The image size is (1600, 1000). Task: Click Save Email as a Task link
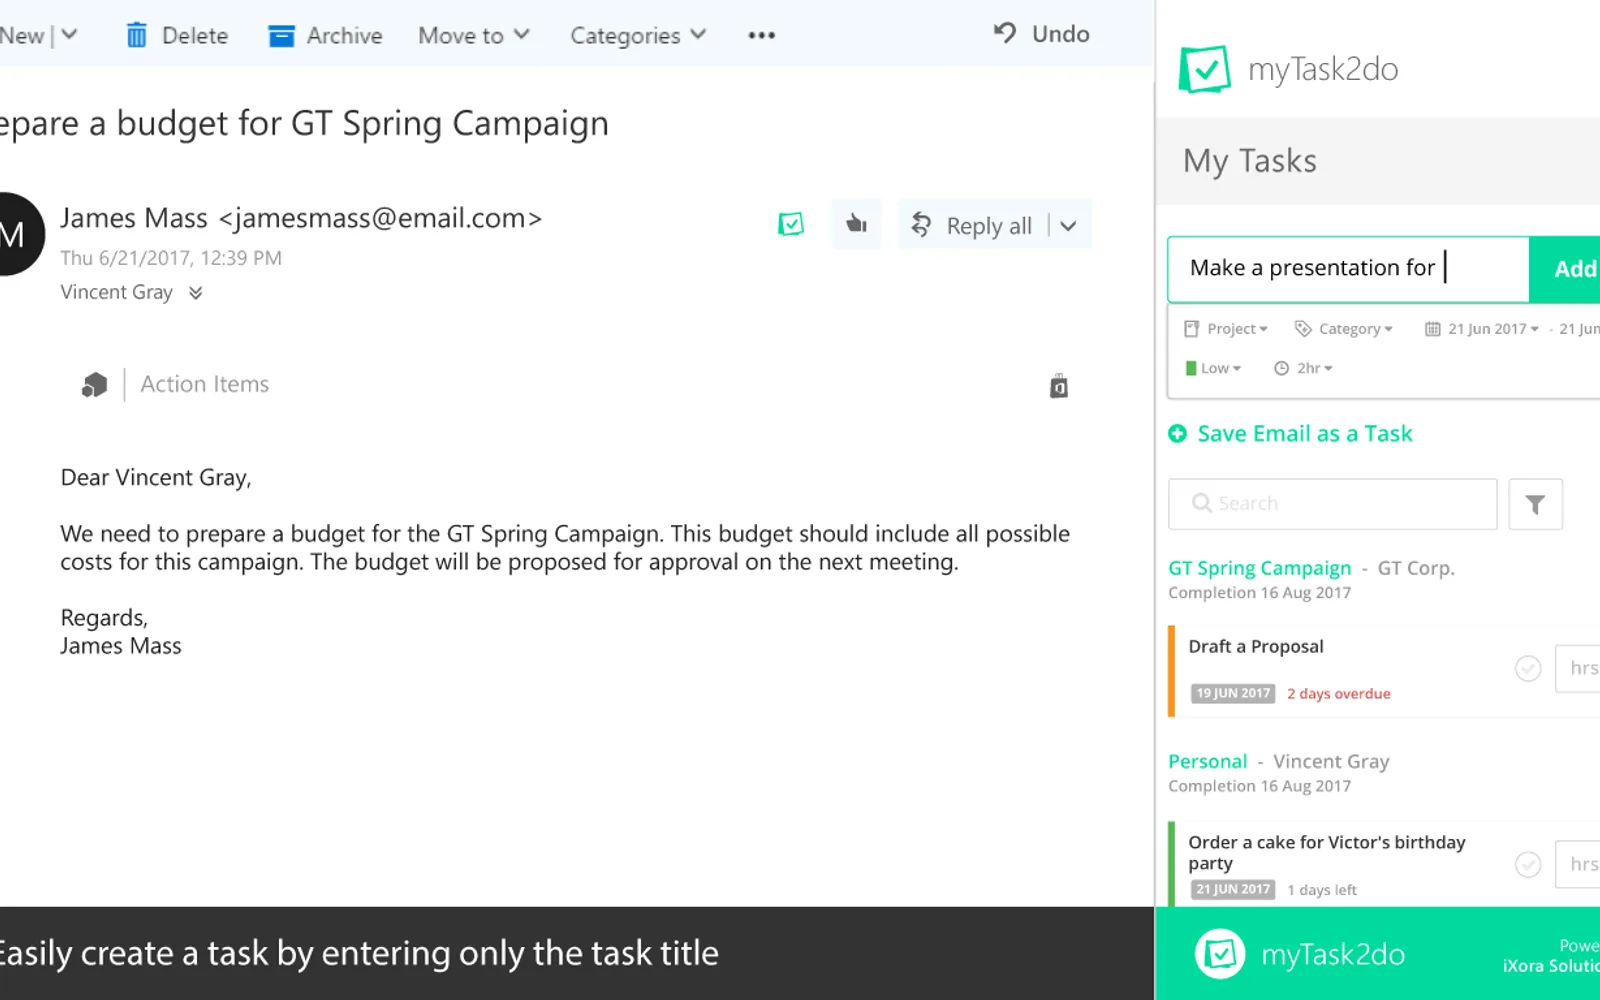click(1305, 434)
